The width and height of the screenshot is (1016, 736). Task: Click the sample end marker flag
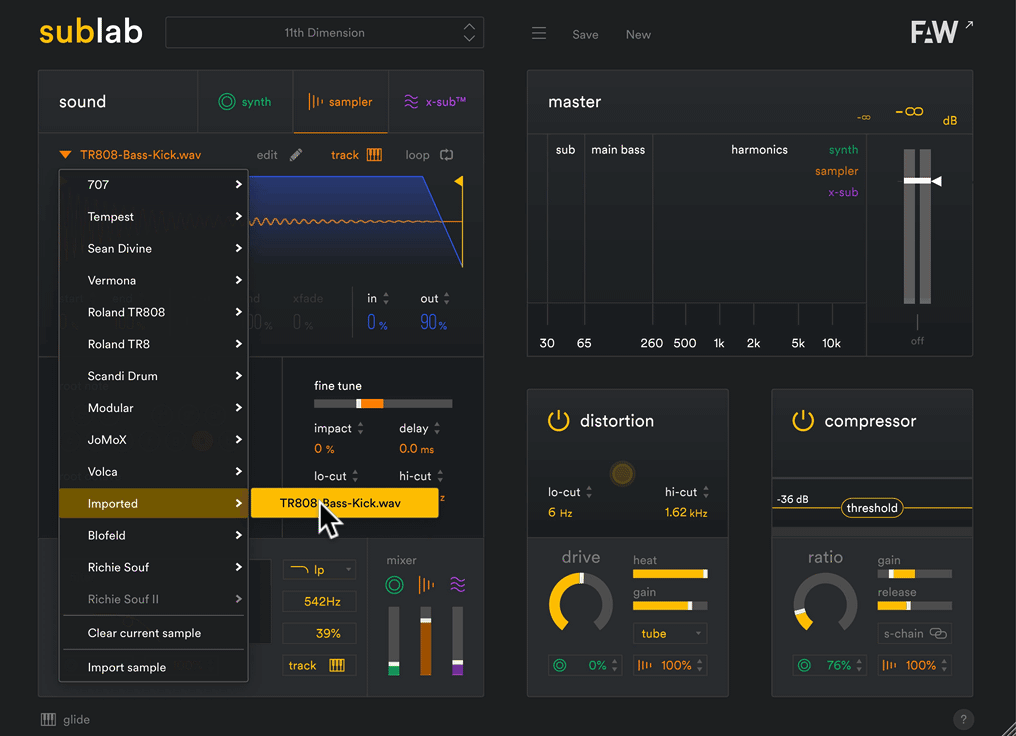pos(459,181)
